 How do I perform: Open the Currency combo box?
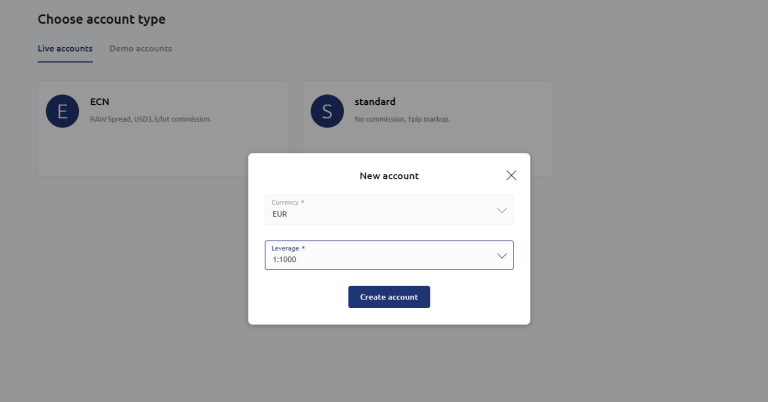tap(389, 210)
